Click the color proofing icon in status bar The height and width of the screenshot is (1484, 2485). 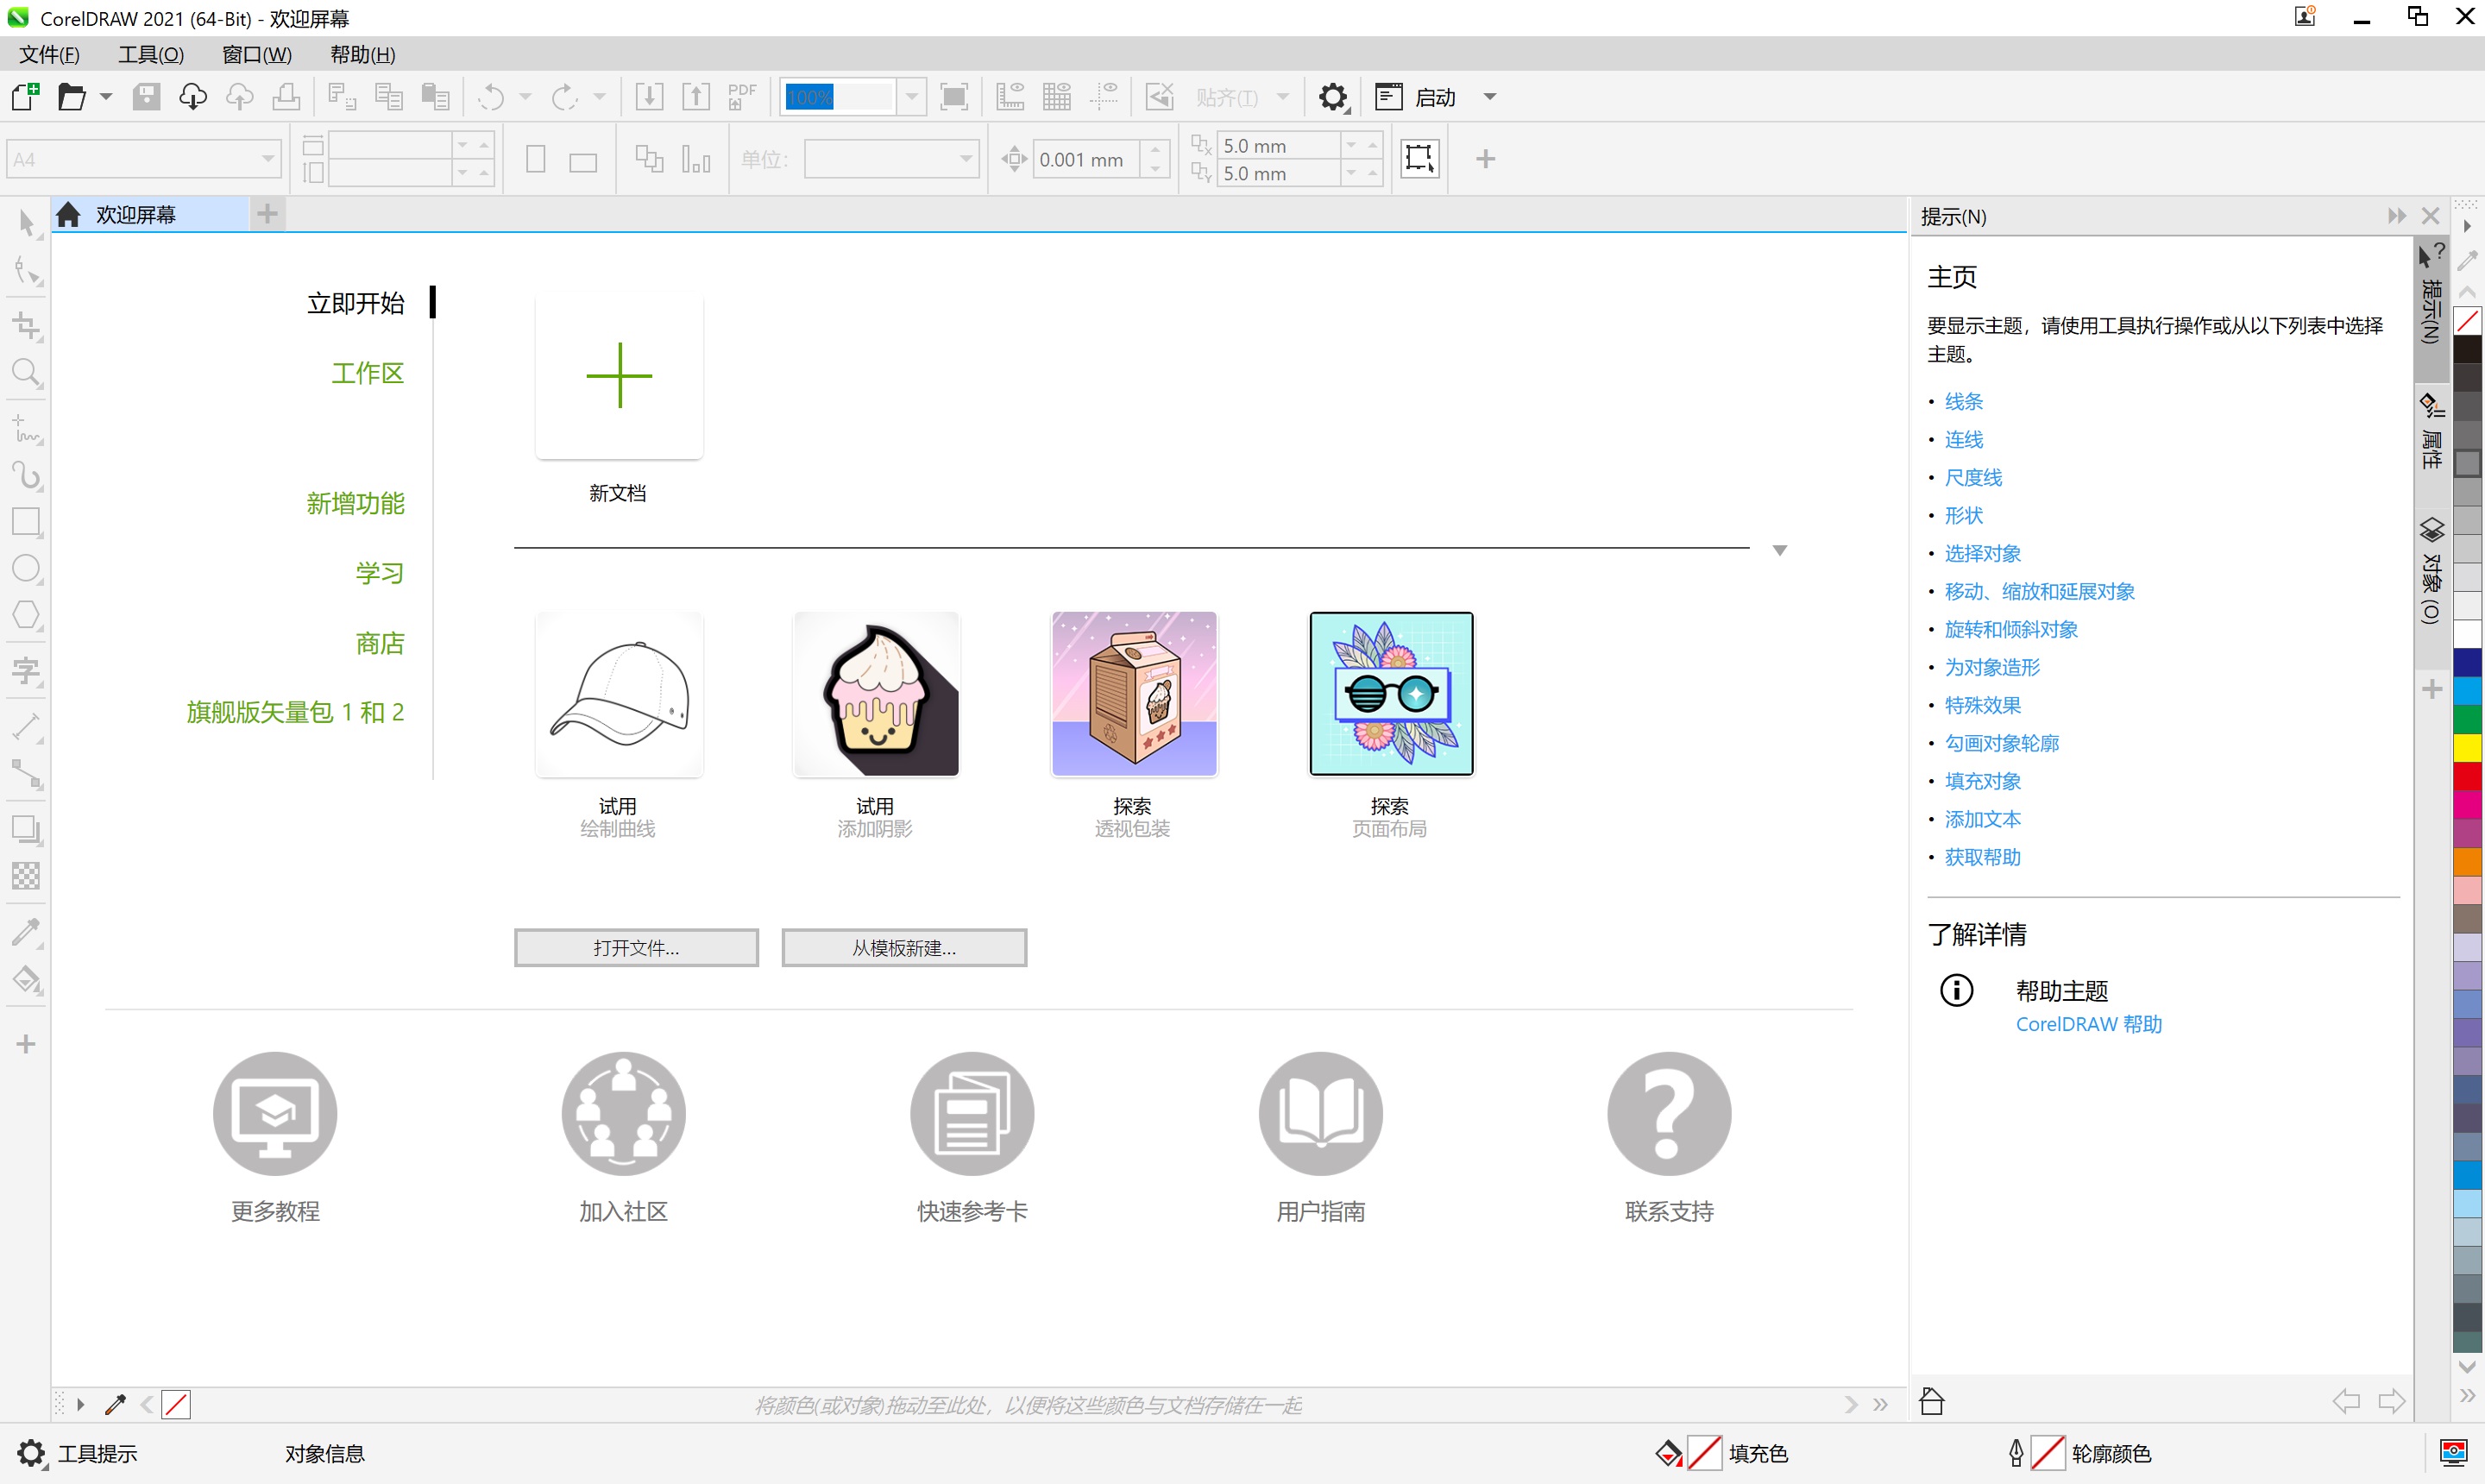pyautogui.click(x=2454, y=1452)
